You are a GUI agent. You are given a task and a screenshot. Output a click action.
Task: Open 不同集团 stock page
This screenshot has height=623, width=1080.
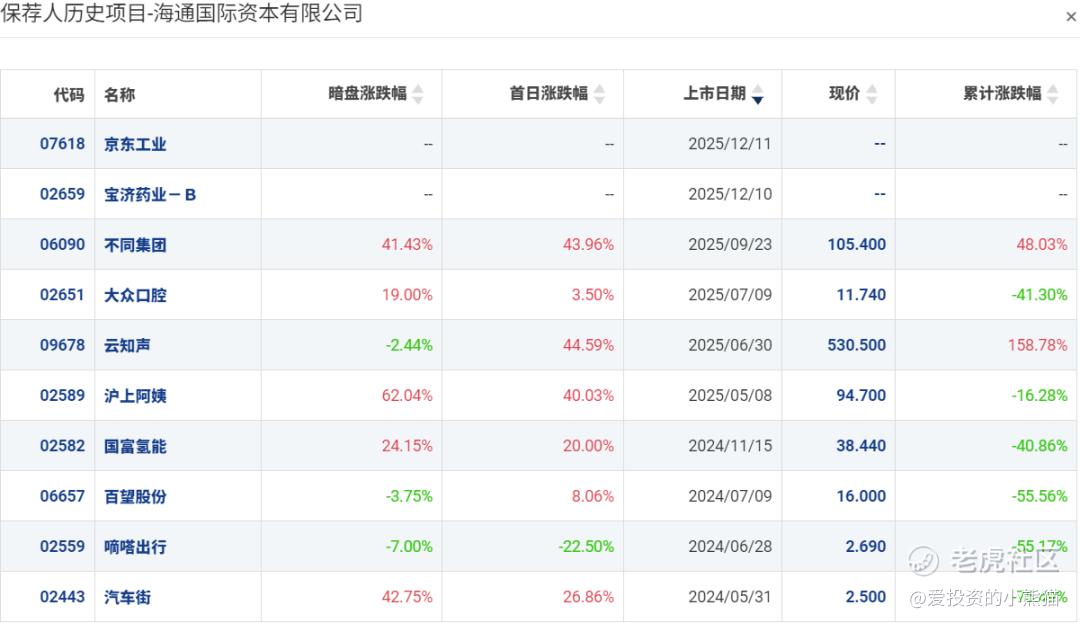[135, 245]
